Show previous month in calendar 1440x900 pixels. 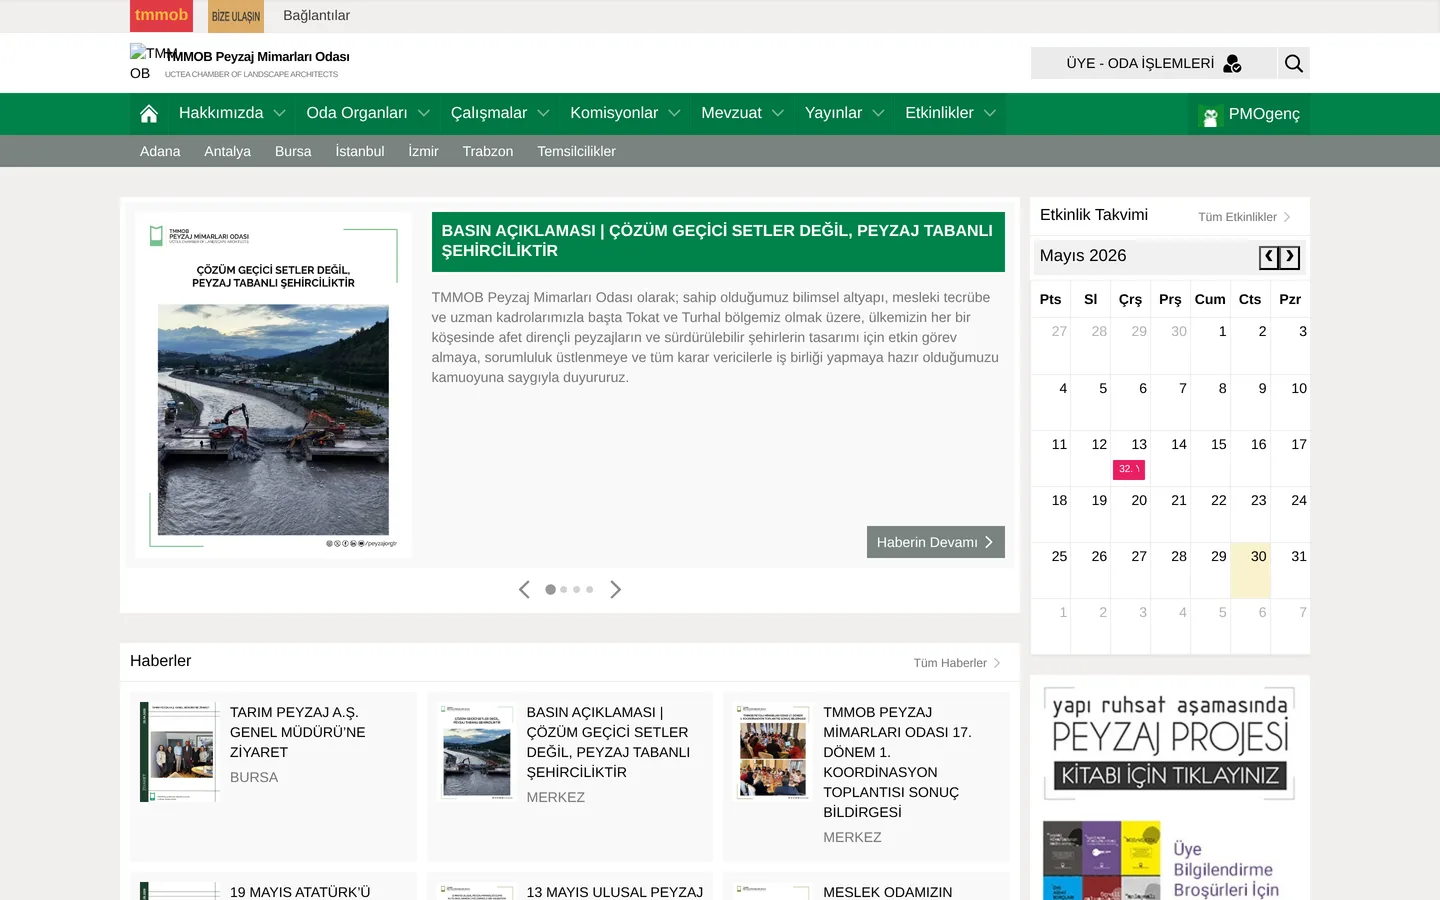point(1269,257)
